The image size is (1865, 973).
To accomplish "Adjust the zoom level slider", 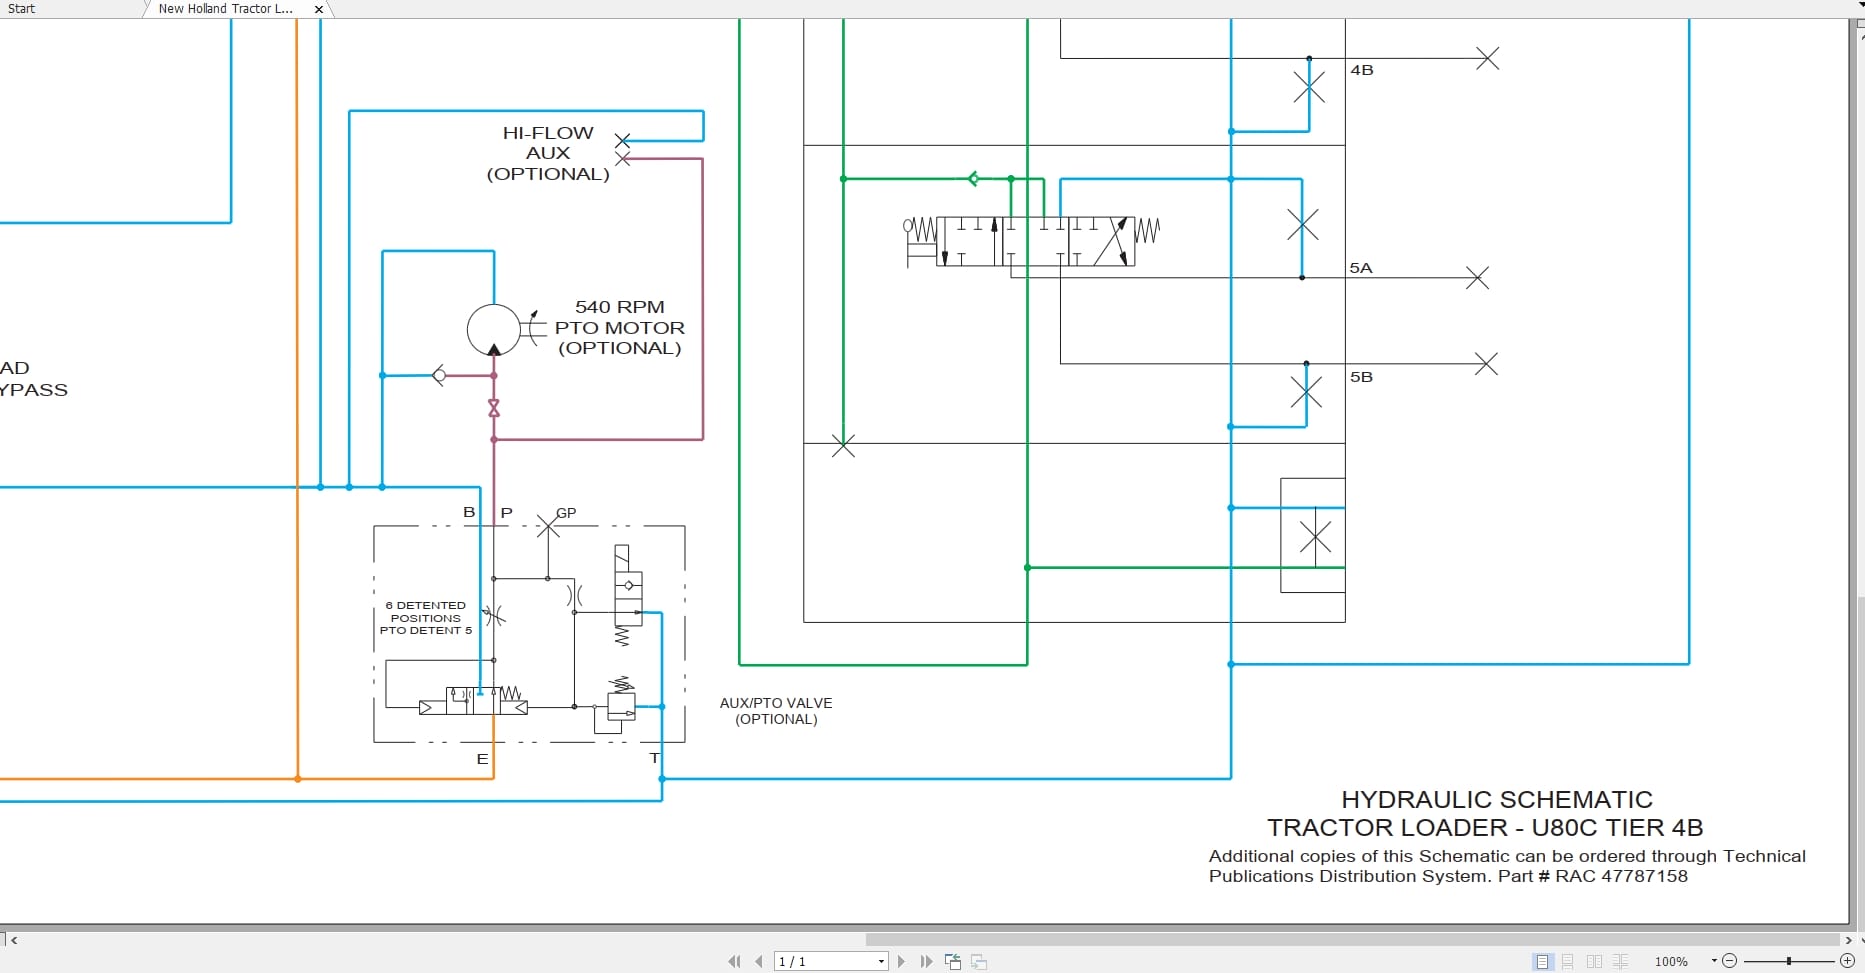I will [1788, 961].
